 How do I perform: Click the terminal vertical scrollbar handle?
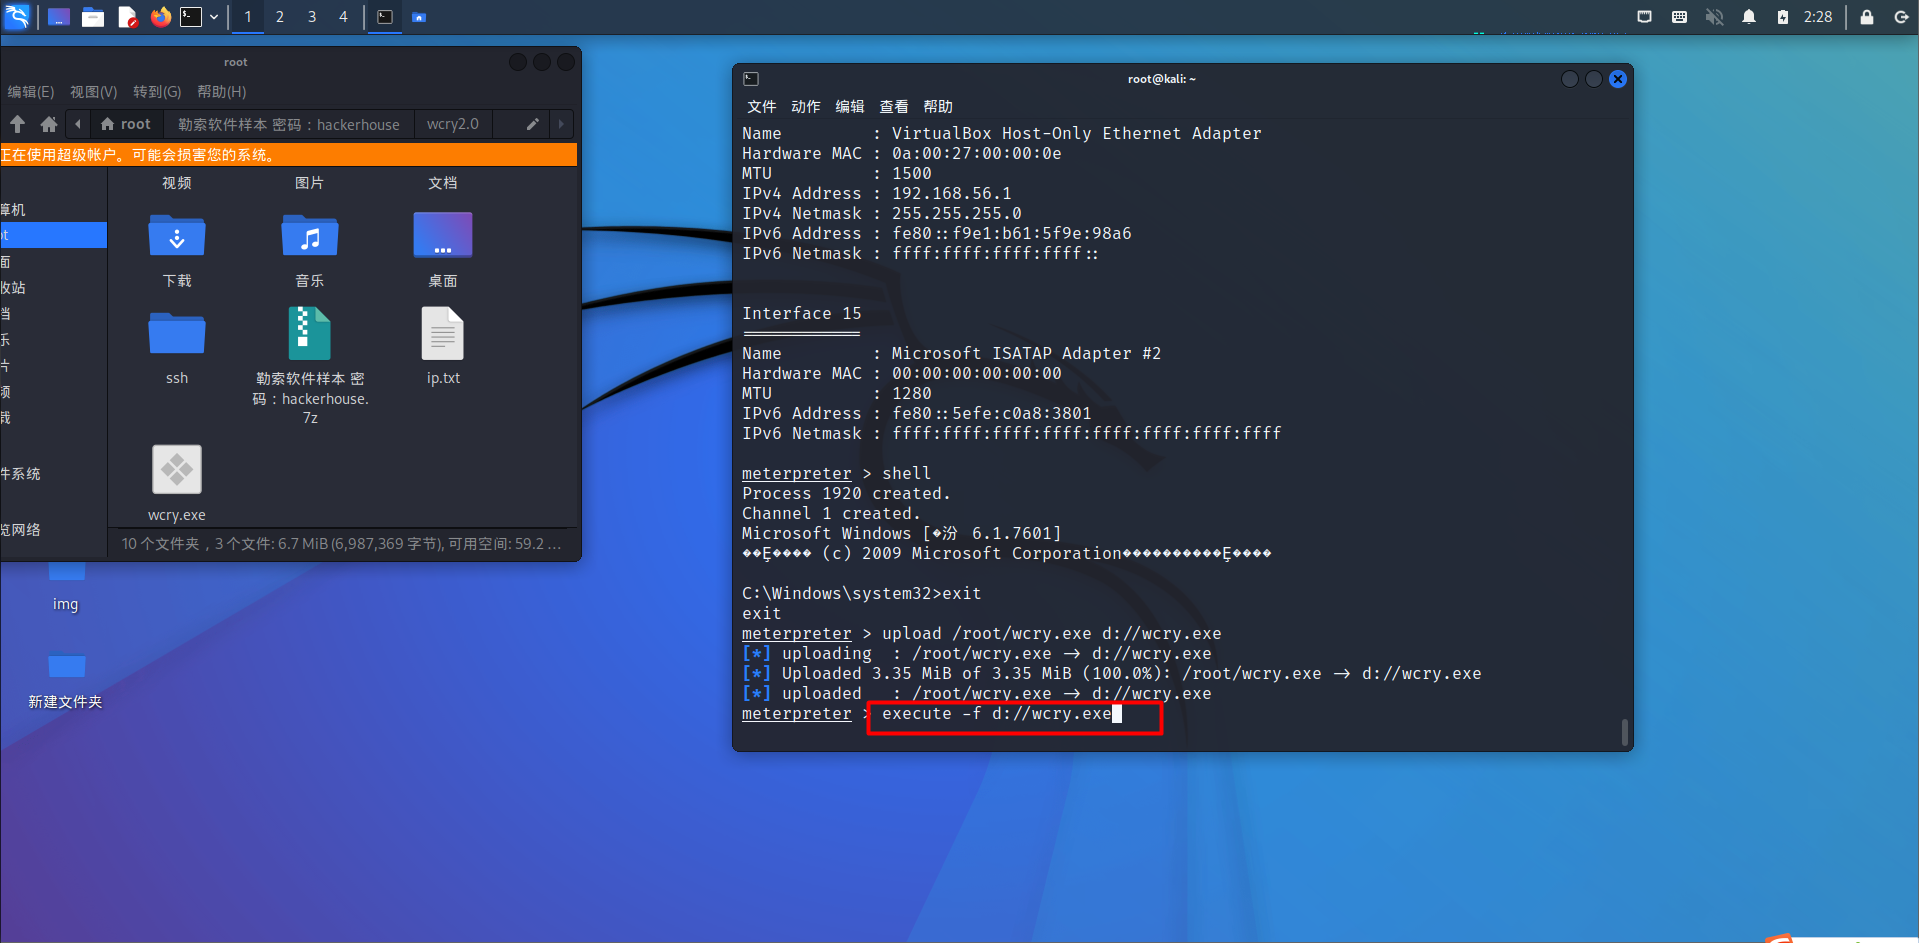tap(1625, 732)
